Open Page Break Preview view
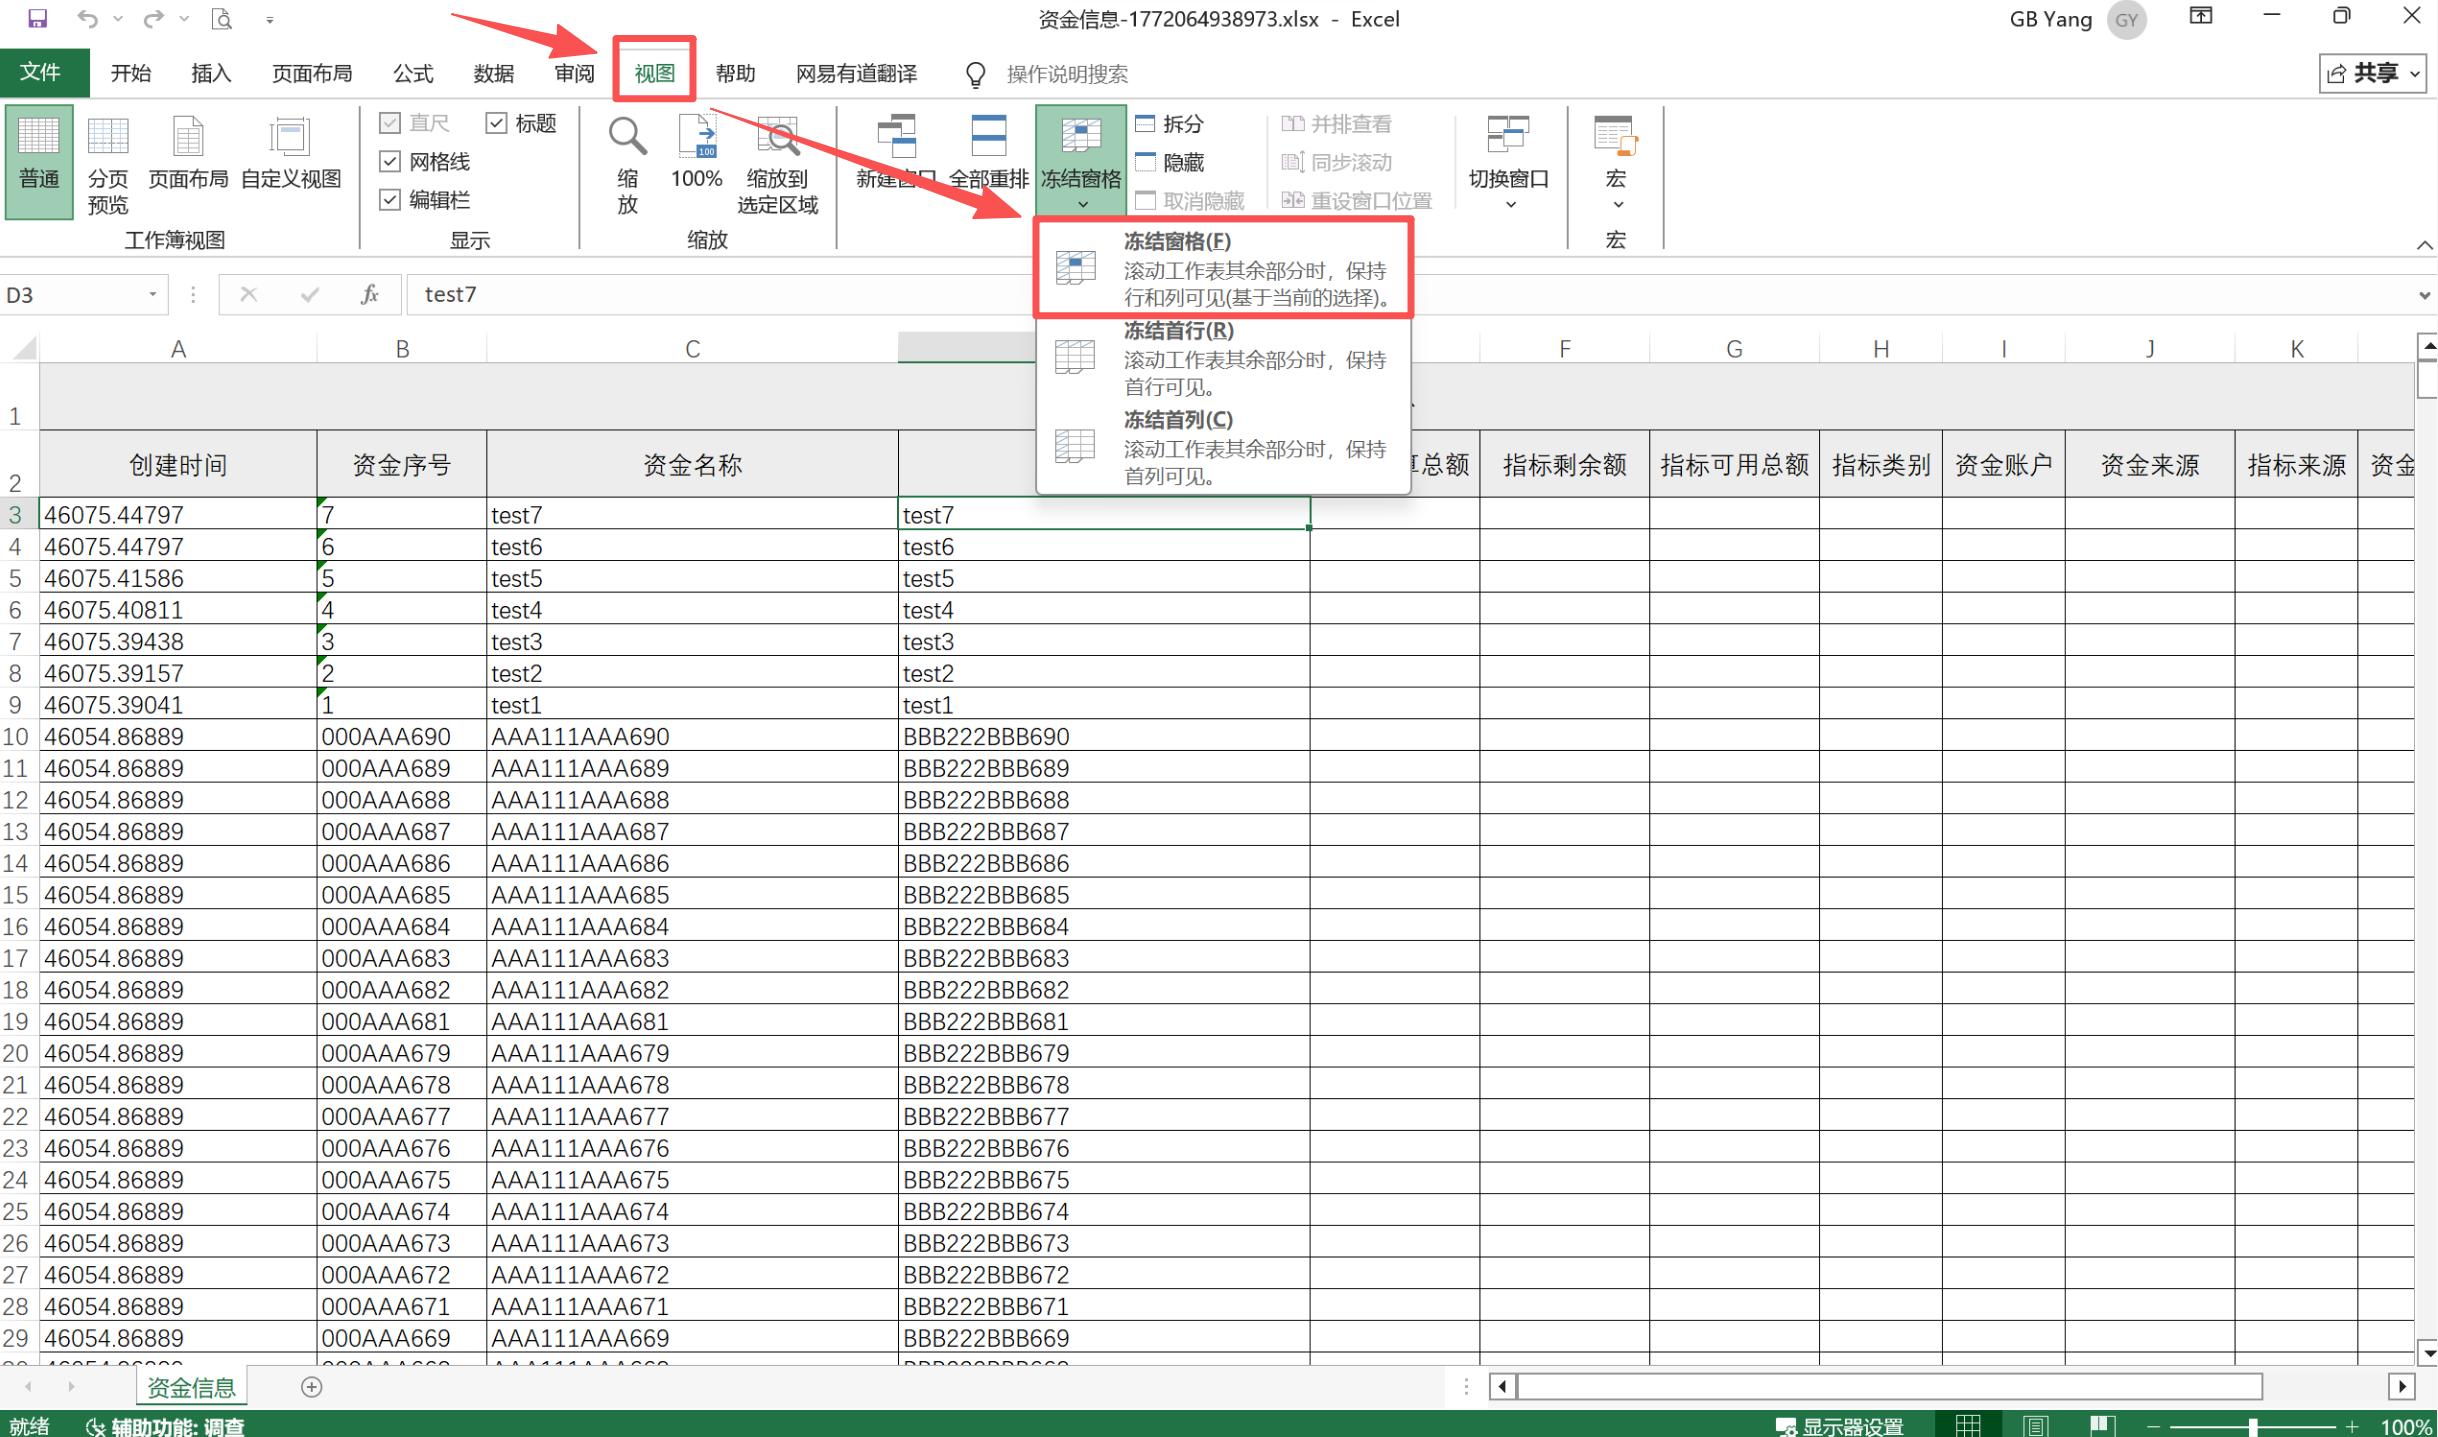Screen dimensions: 2438x1437 pos(108,163)
